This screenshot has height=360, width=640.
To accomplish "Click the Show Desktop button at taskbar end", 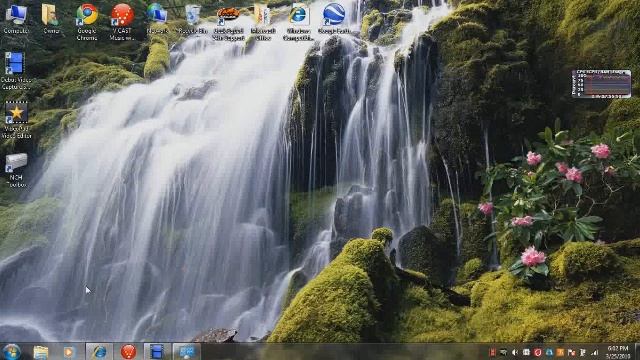I will click(637, 352).
